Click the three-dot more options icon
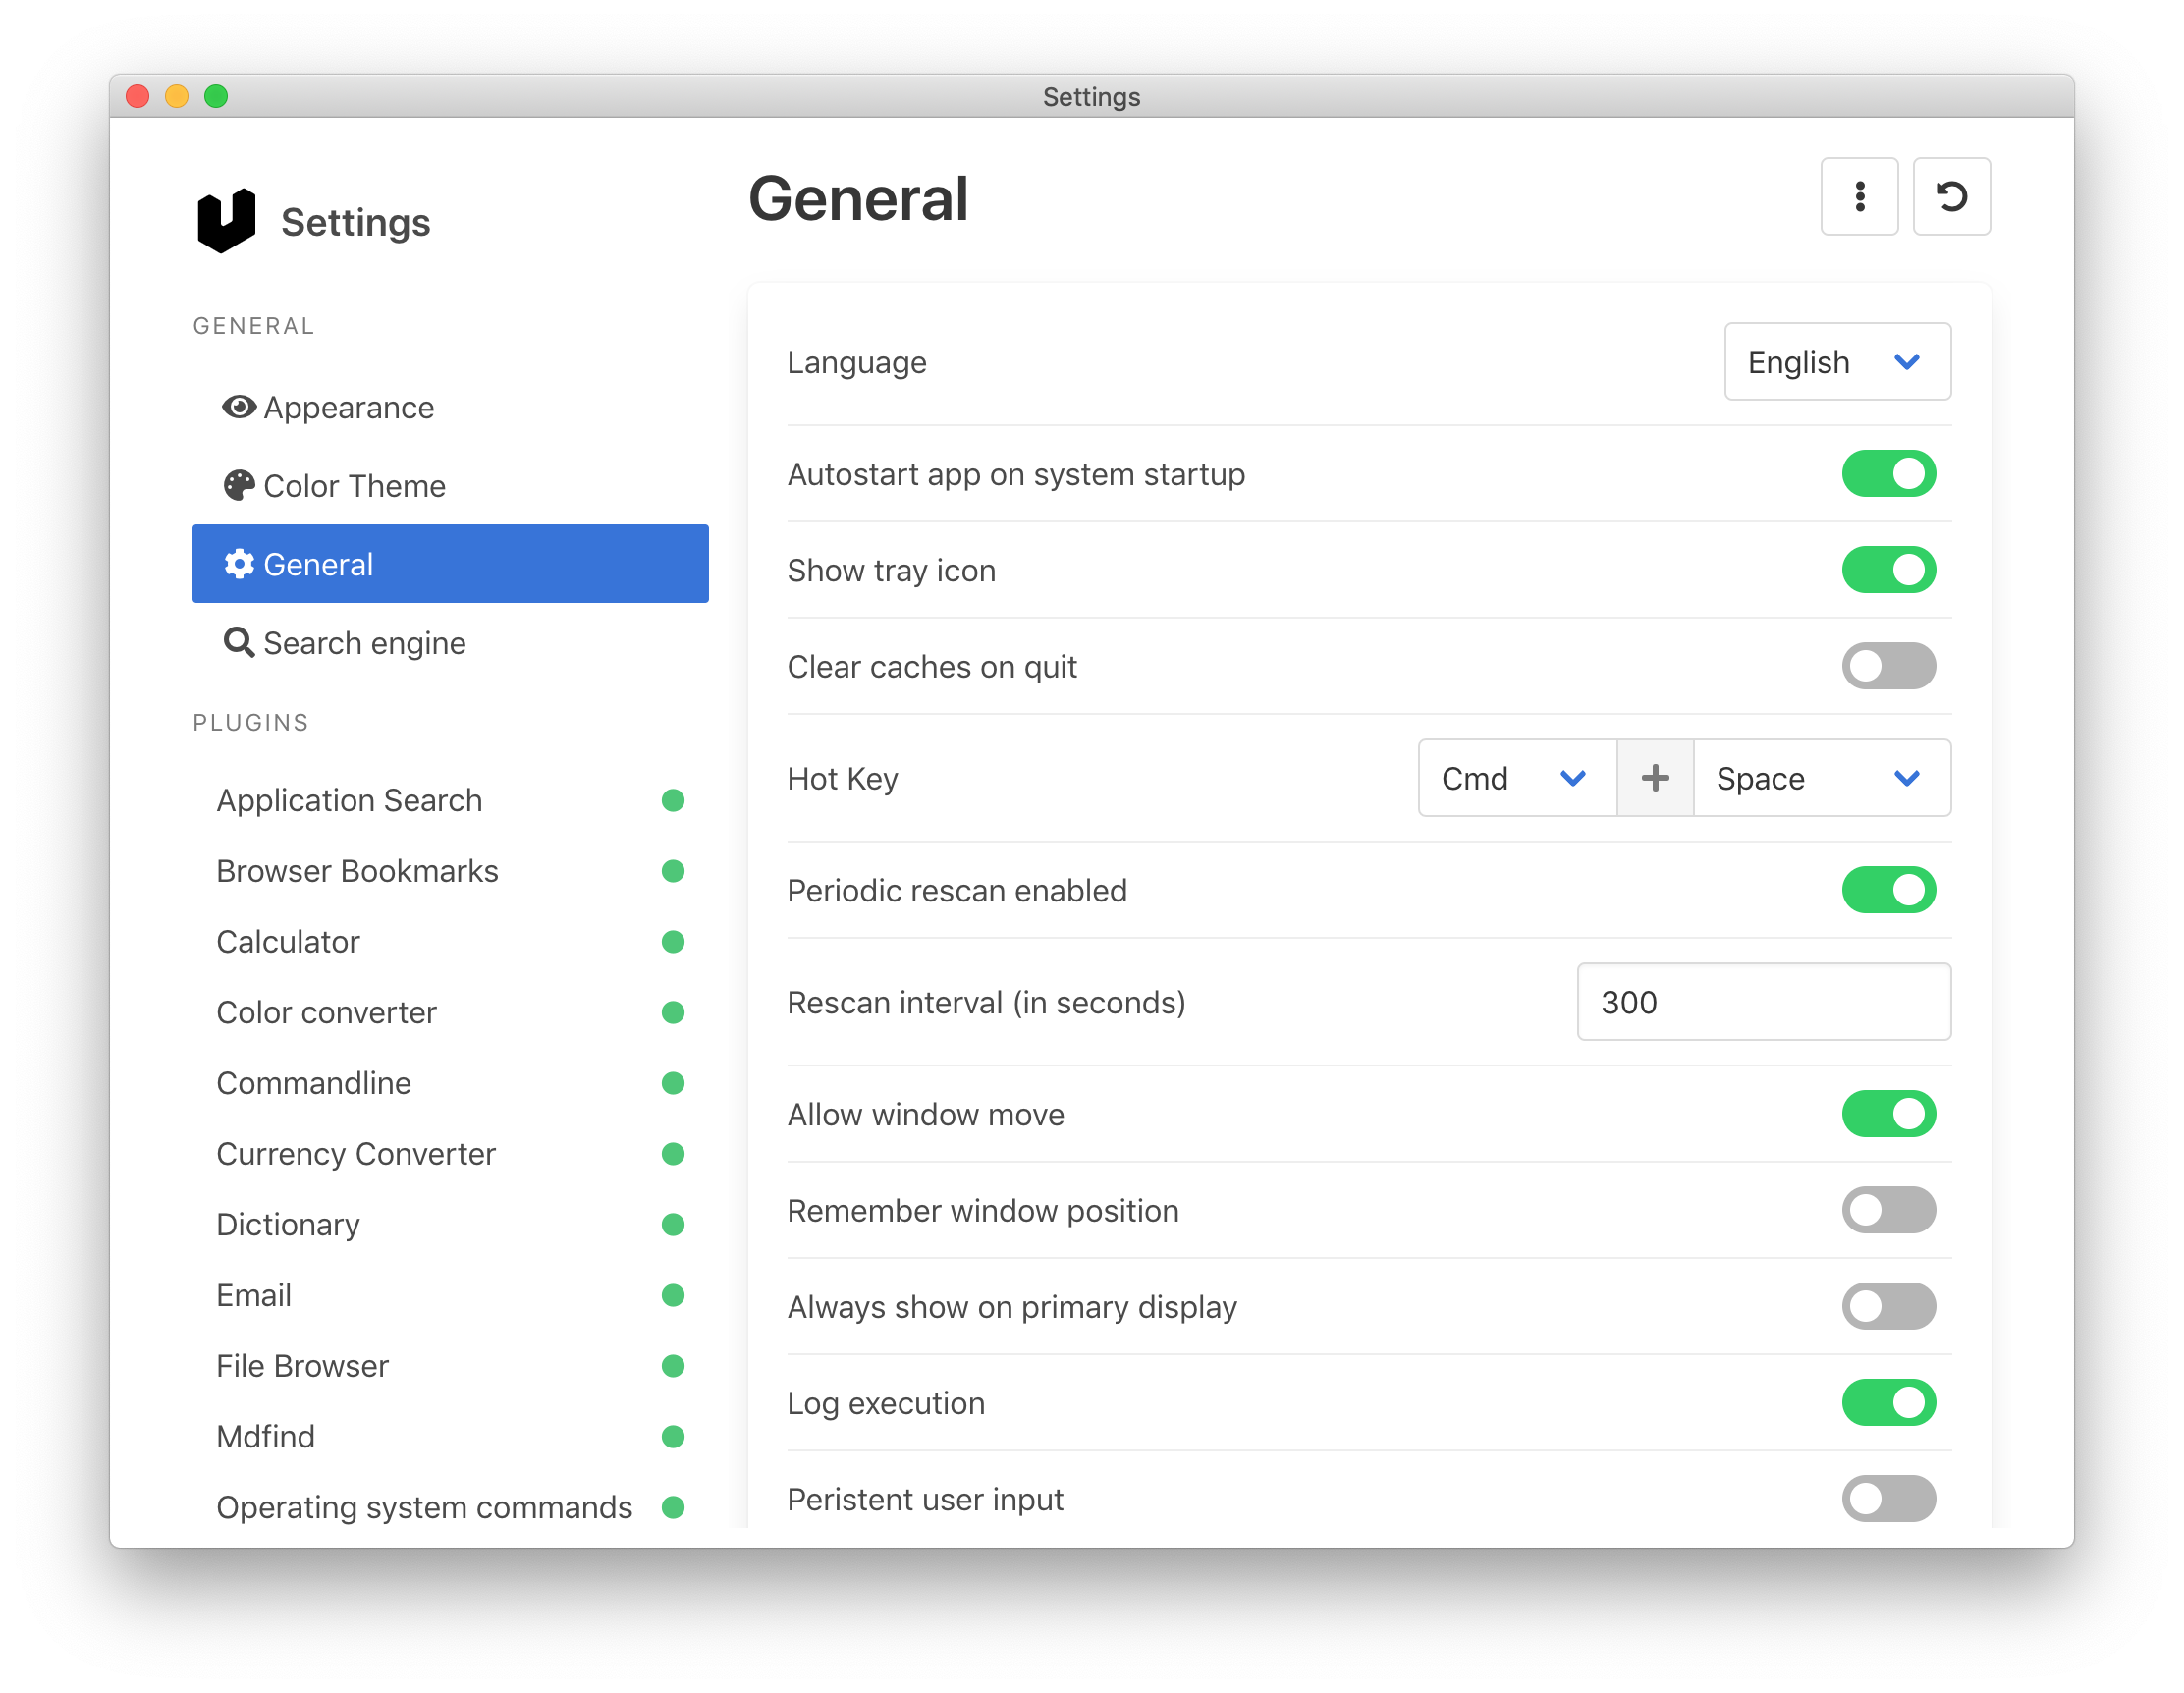This screenshot has height=1693, width=2184. click(1859, 197)
